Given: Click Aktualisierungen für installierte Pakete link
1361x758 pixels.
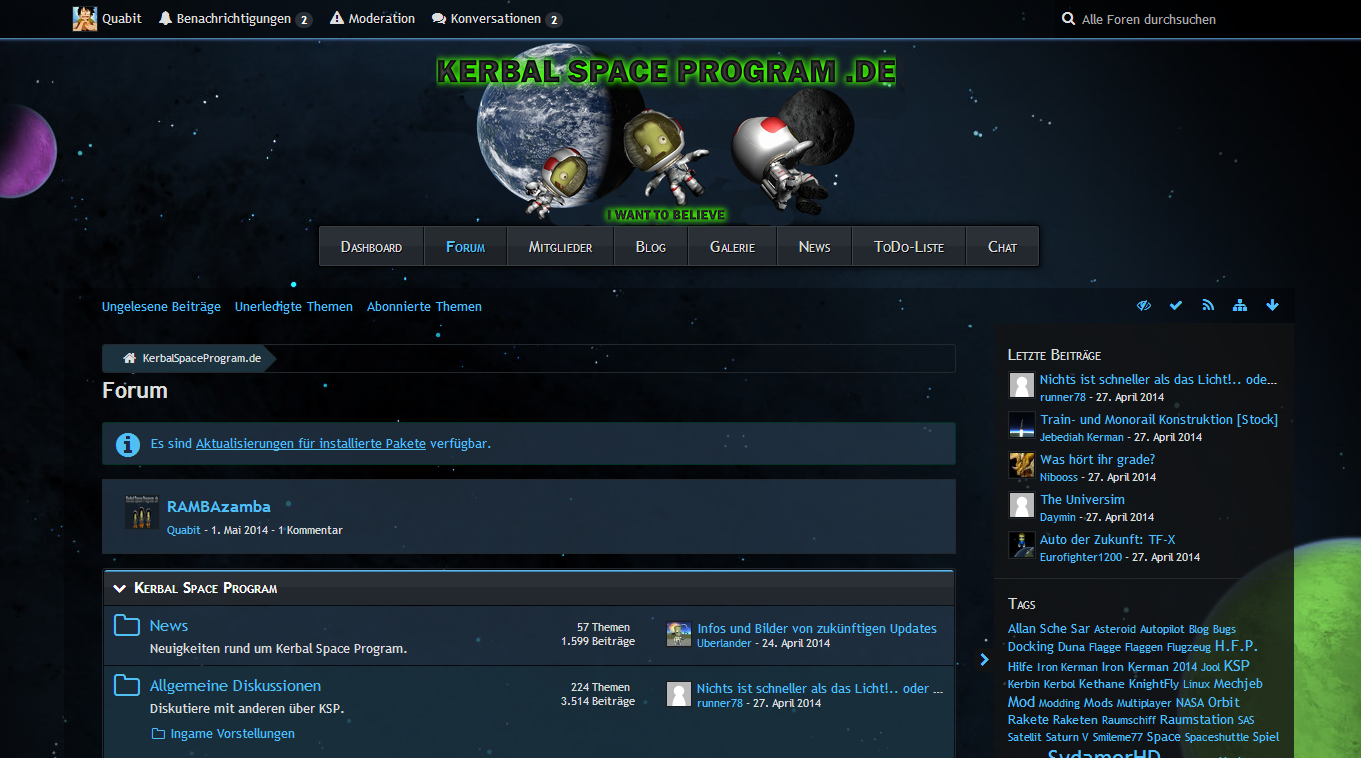Looking at the screenshot, I should click(311, 444).
